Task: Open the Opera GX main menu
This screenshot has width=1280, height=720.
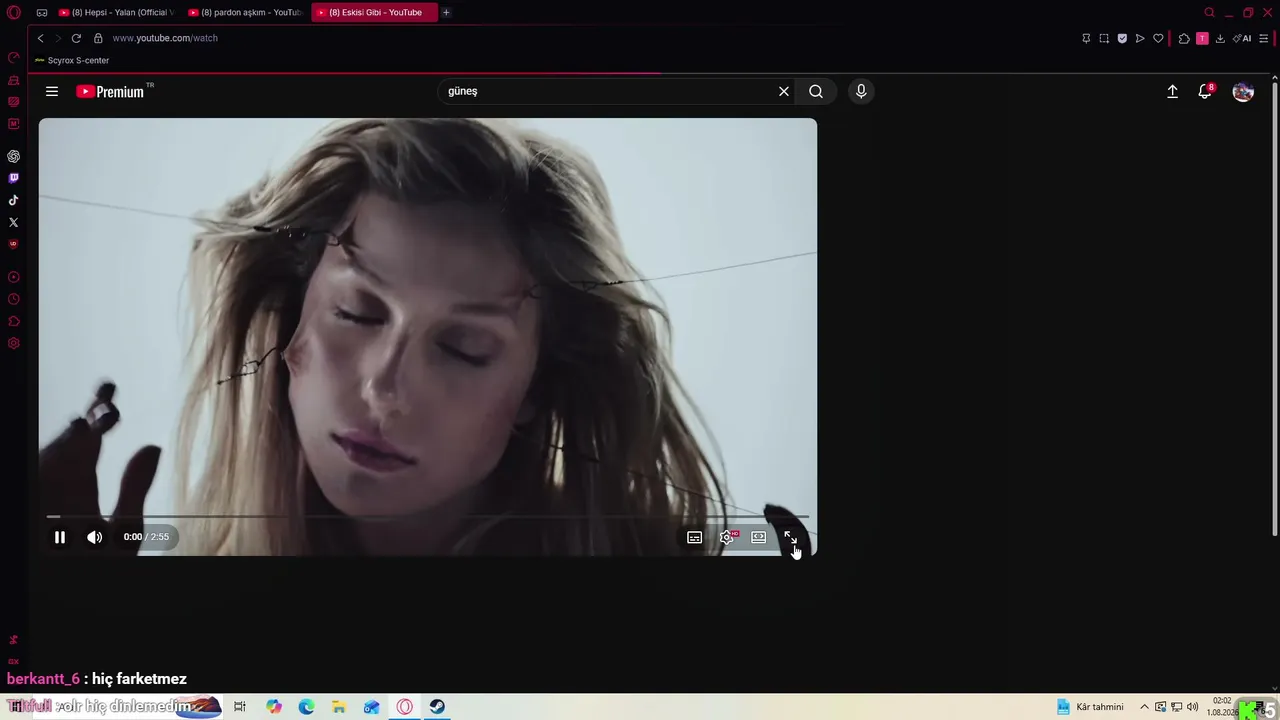Action: click(13, 12)
